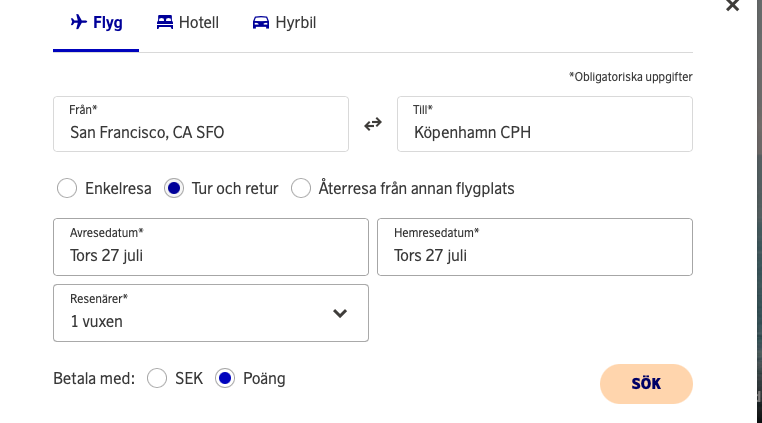Expand the Resenärer dropdown chevron

340,313
